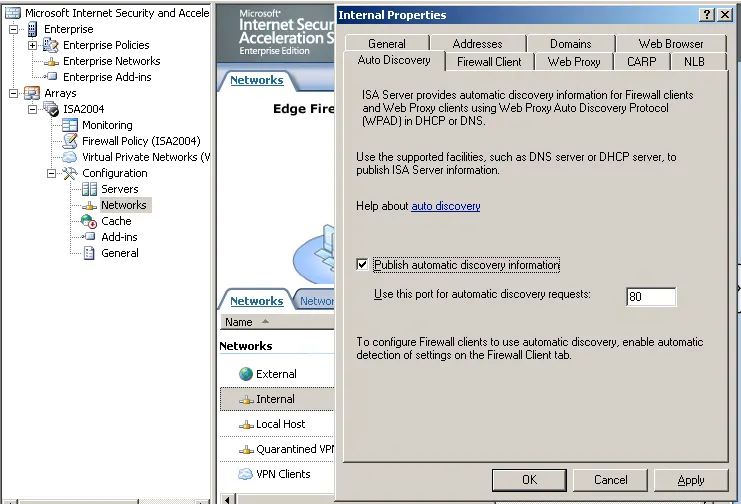Select the External network row
741x504 pixels.
[277, 374]
